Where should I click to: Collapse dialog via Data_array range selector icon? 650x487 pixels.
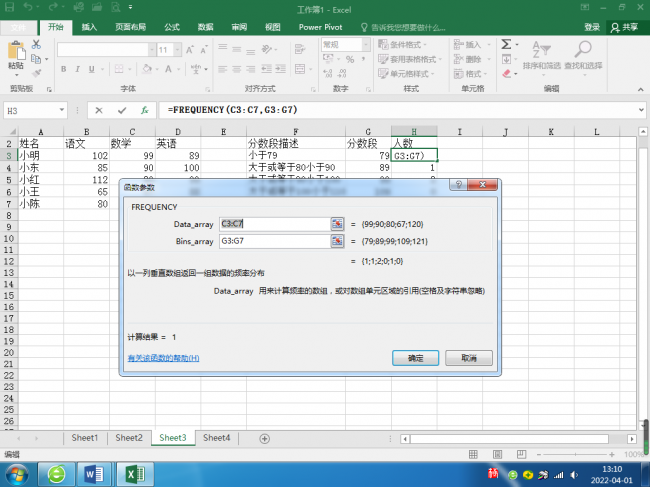coord(337,224)
